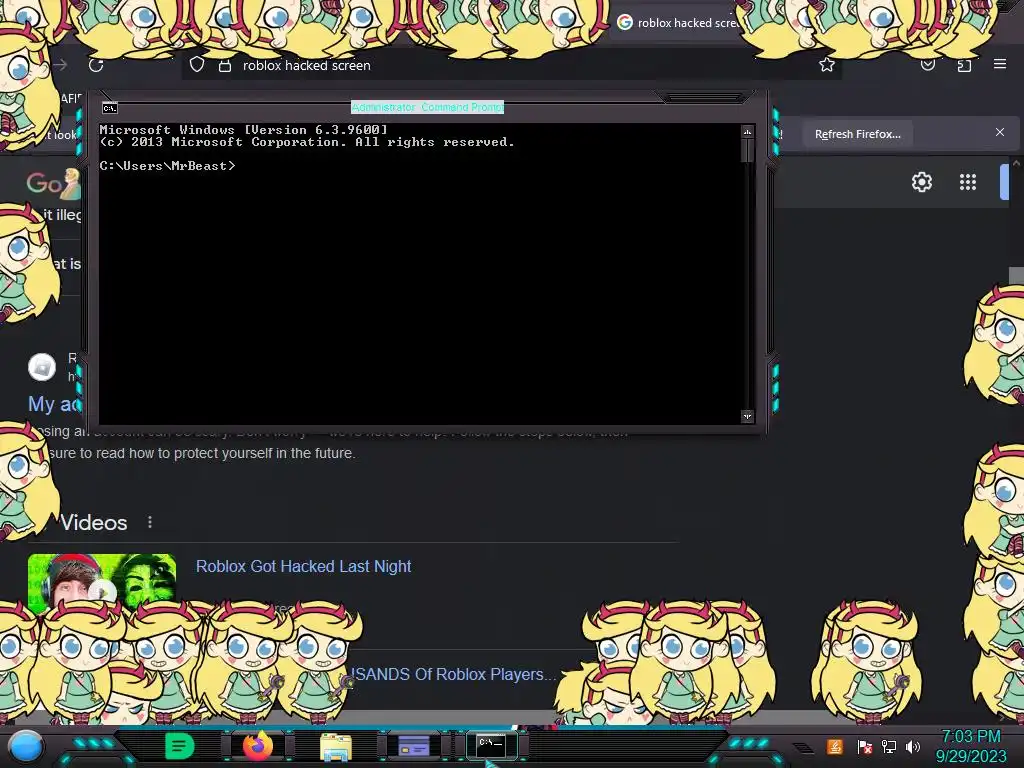Click the tray overflow keyboard icon
Viewport: 1024px width, 768px height.
pos(803,747)
